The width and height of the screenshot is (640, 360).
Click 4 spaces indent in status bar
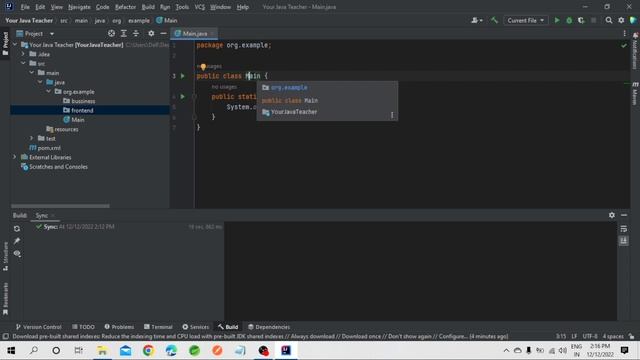coord(613,336)
